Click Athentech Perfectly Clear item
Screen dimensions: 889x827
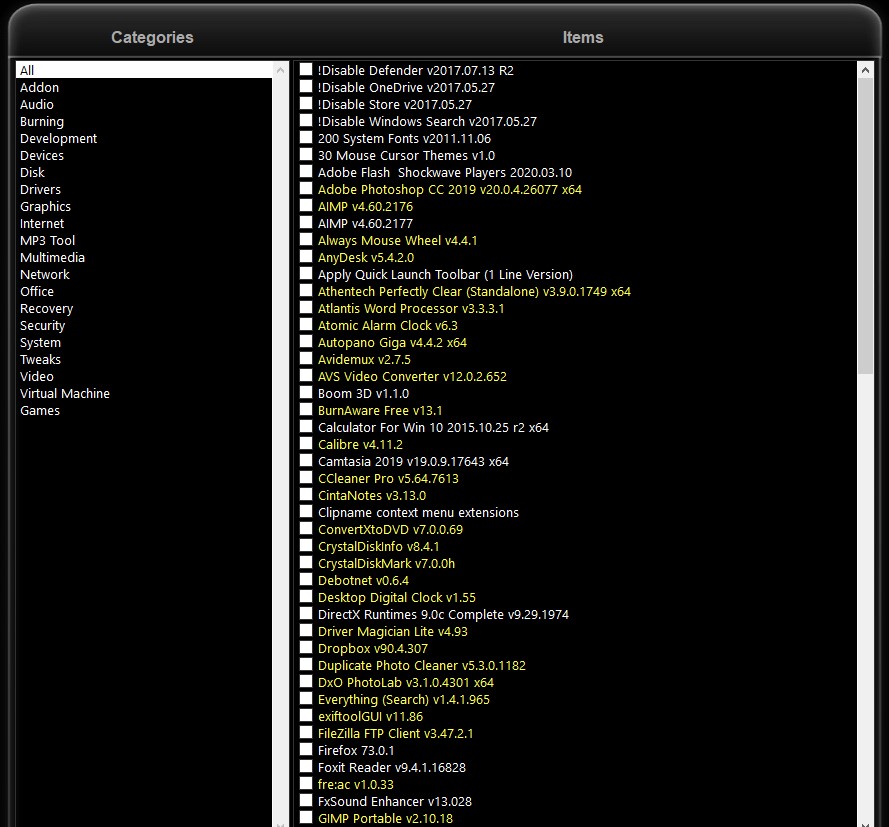click(x=474, y=291)
